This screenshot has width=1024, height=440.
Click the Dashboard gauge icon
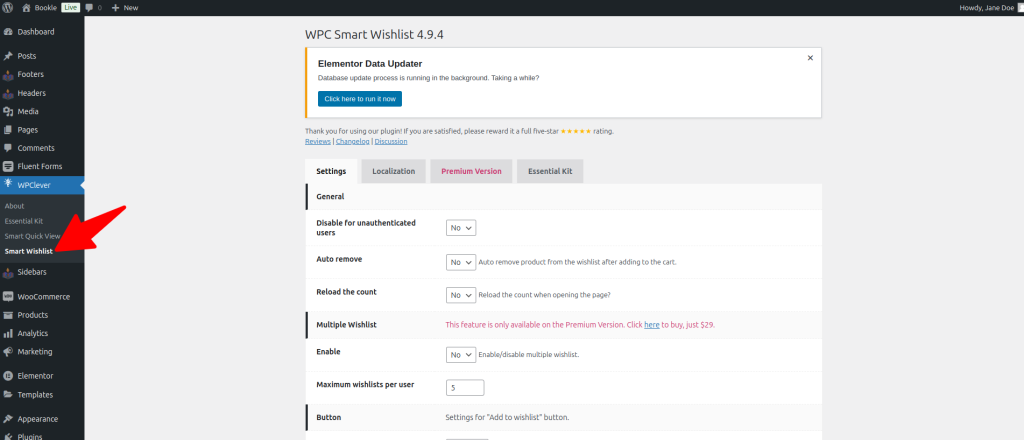tap(8, 32)
